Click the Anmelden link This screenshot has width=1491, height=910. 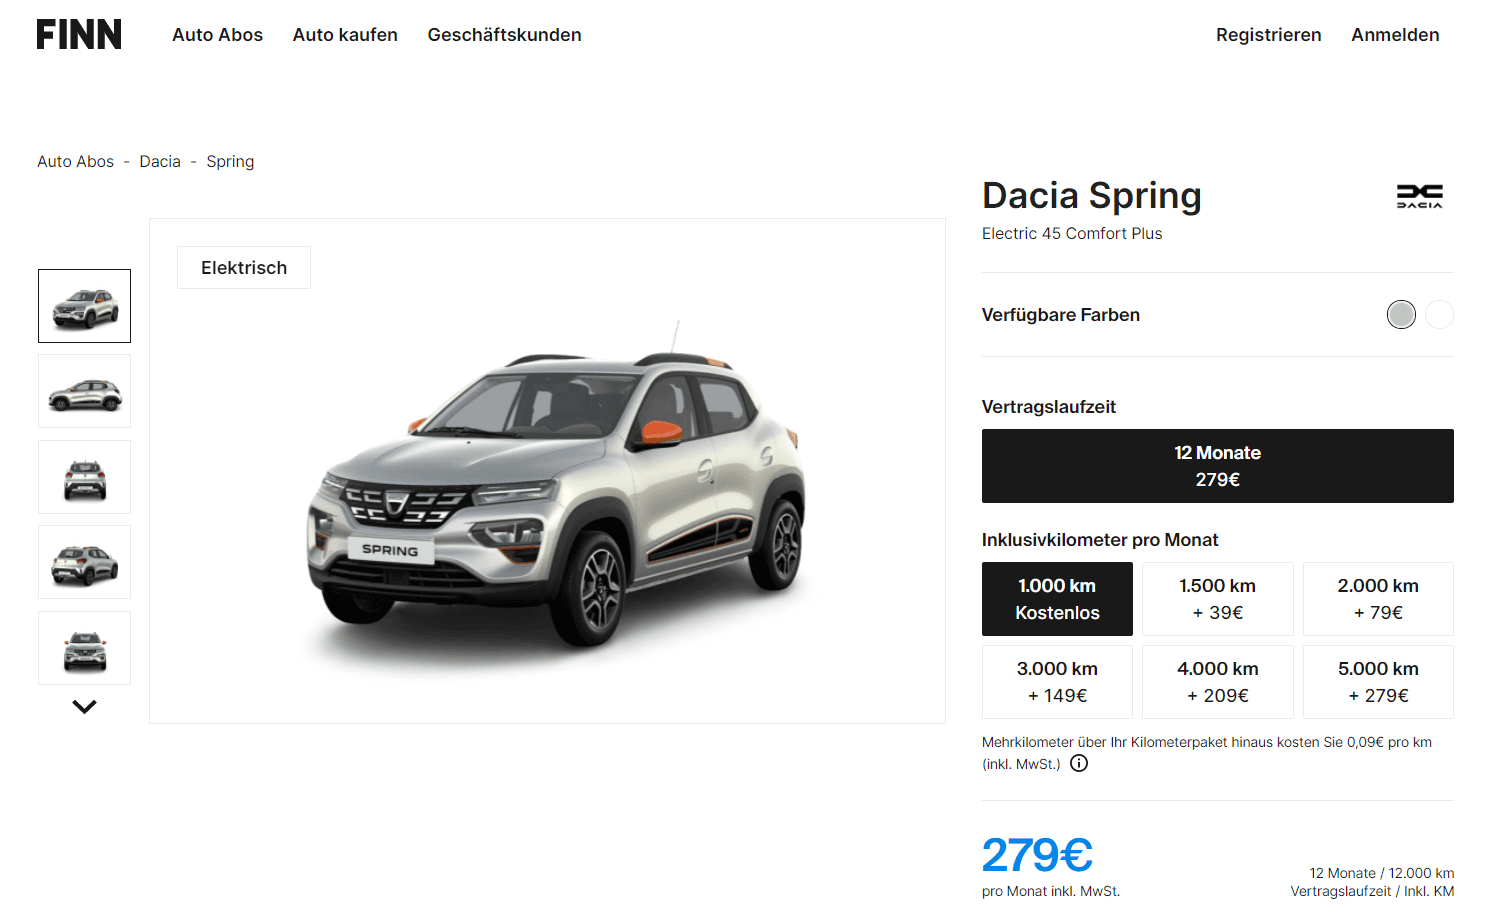click(x=1395, y=35)
